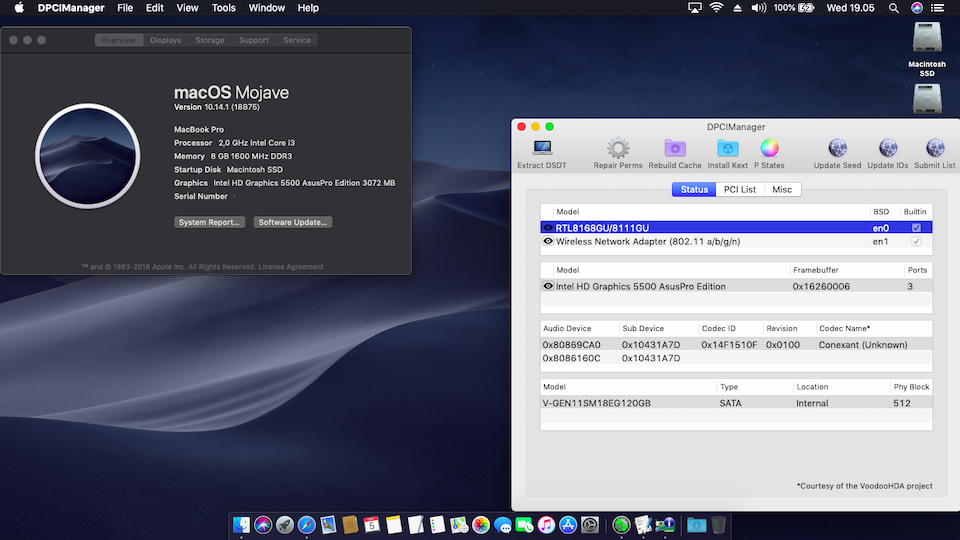Click eye icon beside Wireless Network Adapter
The width and height of the screenshot is (960, 540).
548,241
